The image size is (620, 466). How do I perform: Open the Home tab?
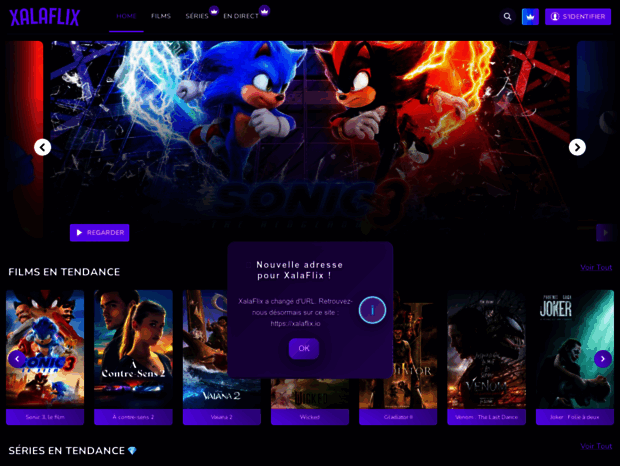(126, 16)
